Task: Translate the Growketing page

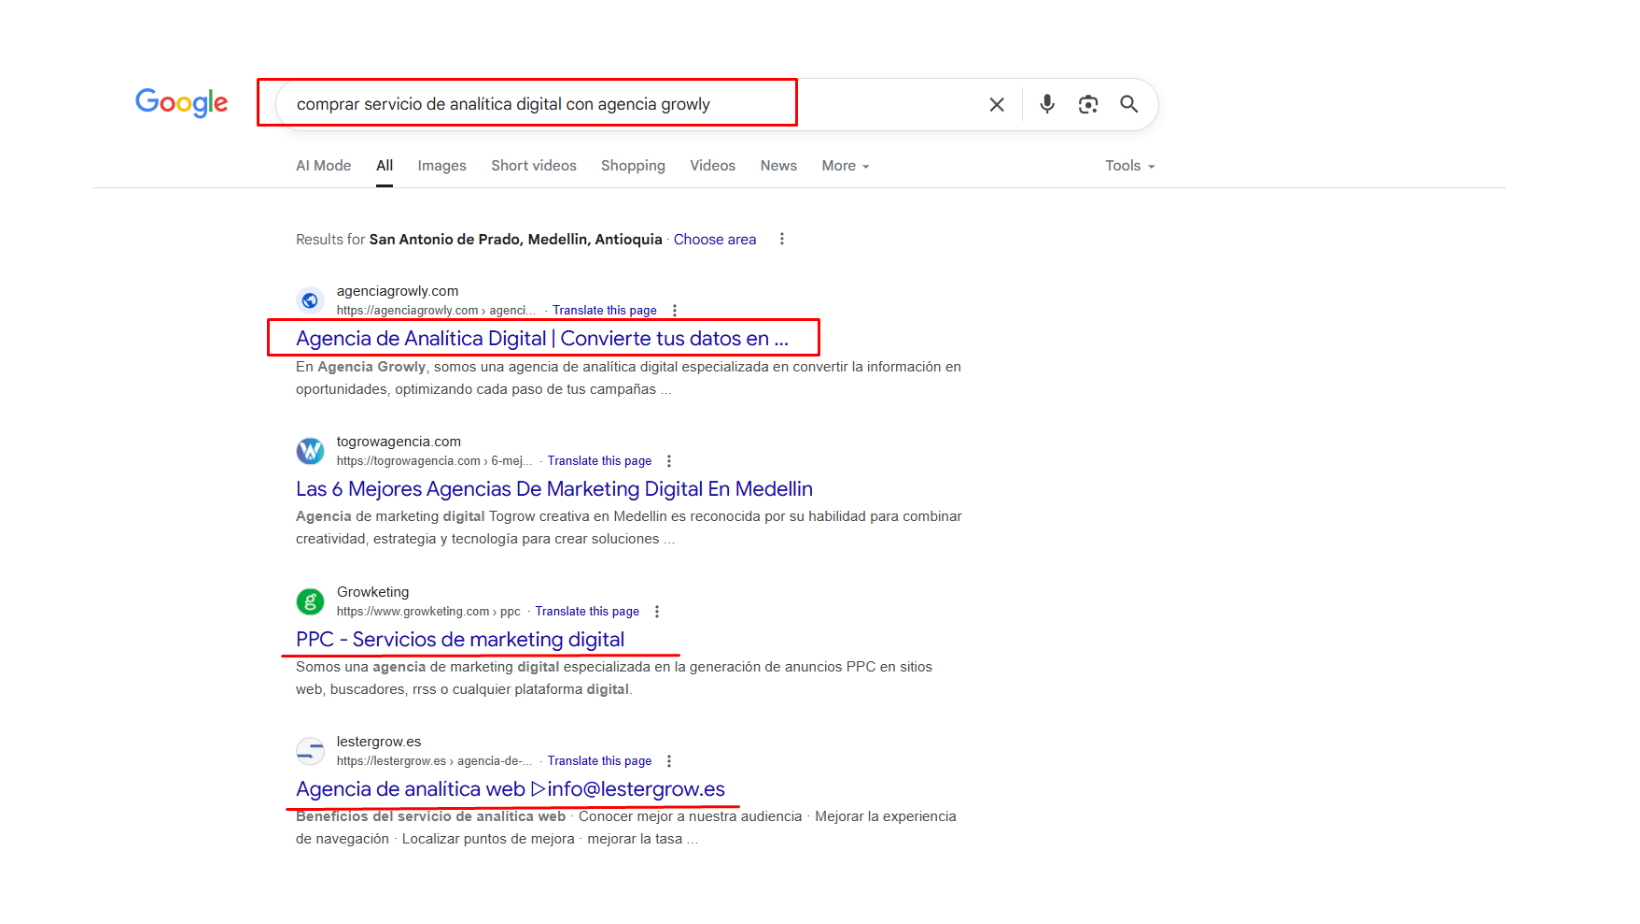Action: coord(587,612)
